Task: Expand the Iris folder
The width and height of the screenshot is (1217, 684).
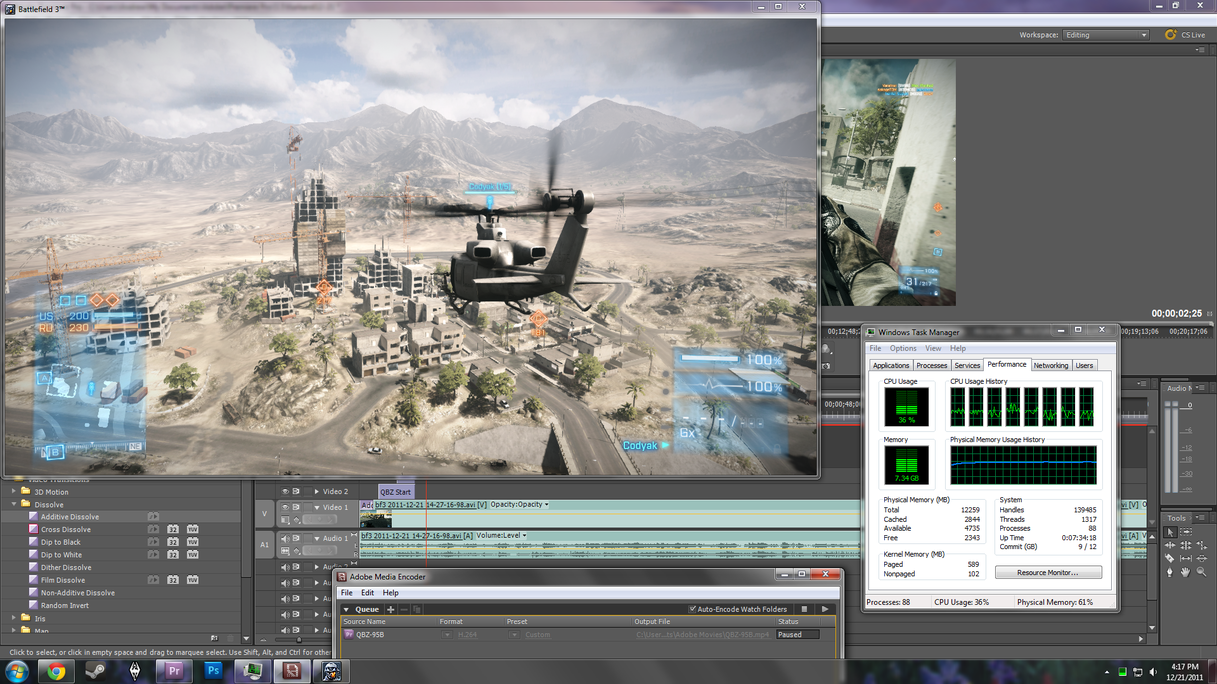Action: [14, 618]
